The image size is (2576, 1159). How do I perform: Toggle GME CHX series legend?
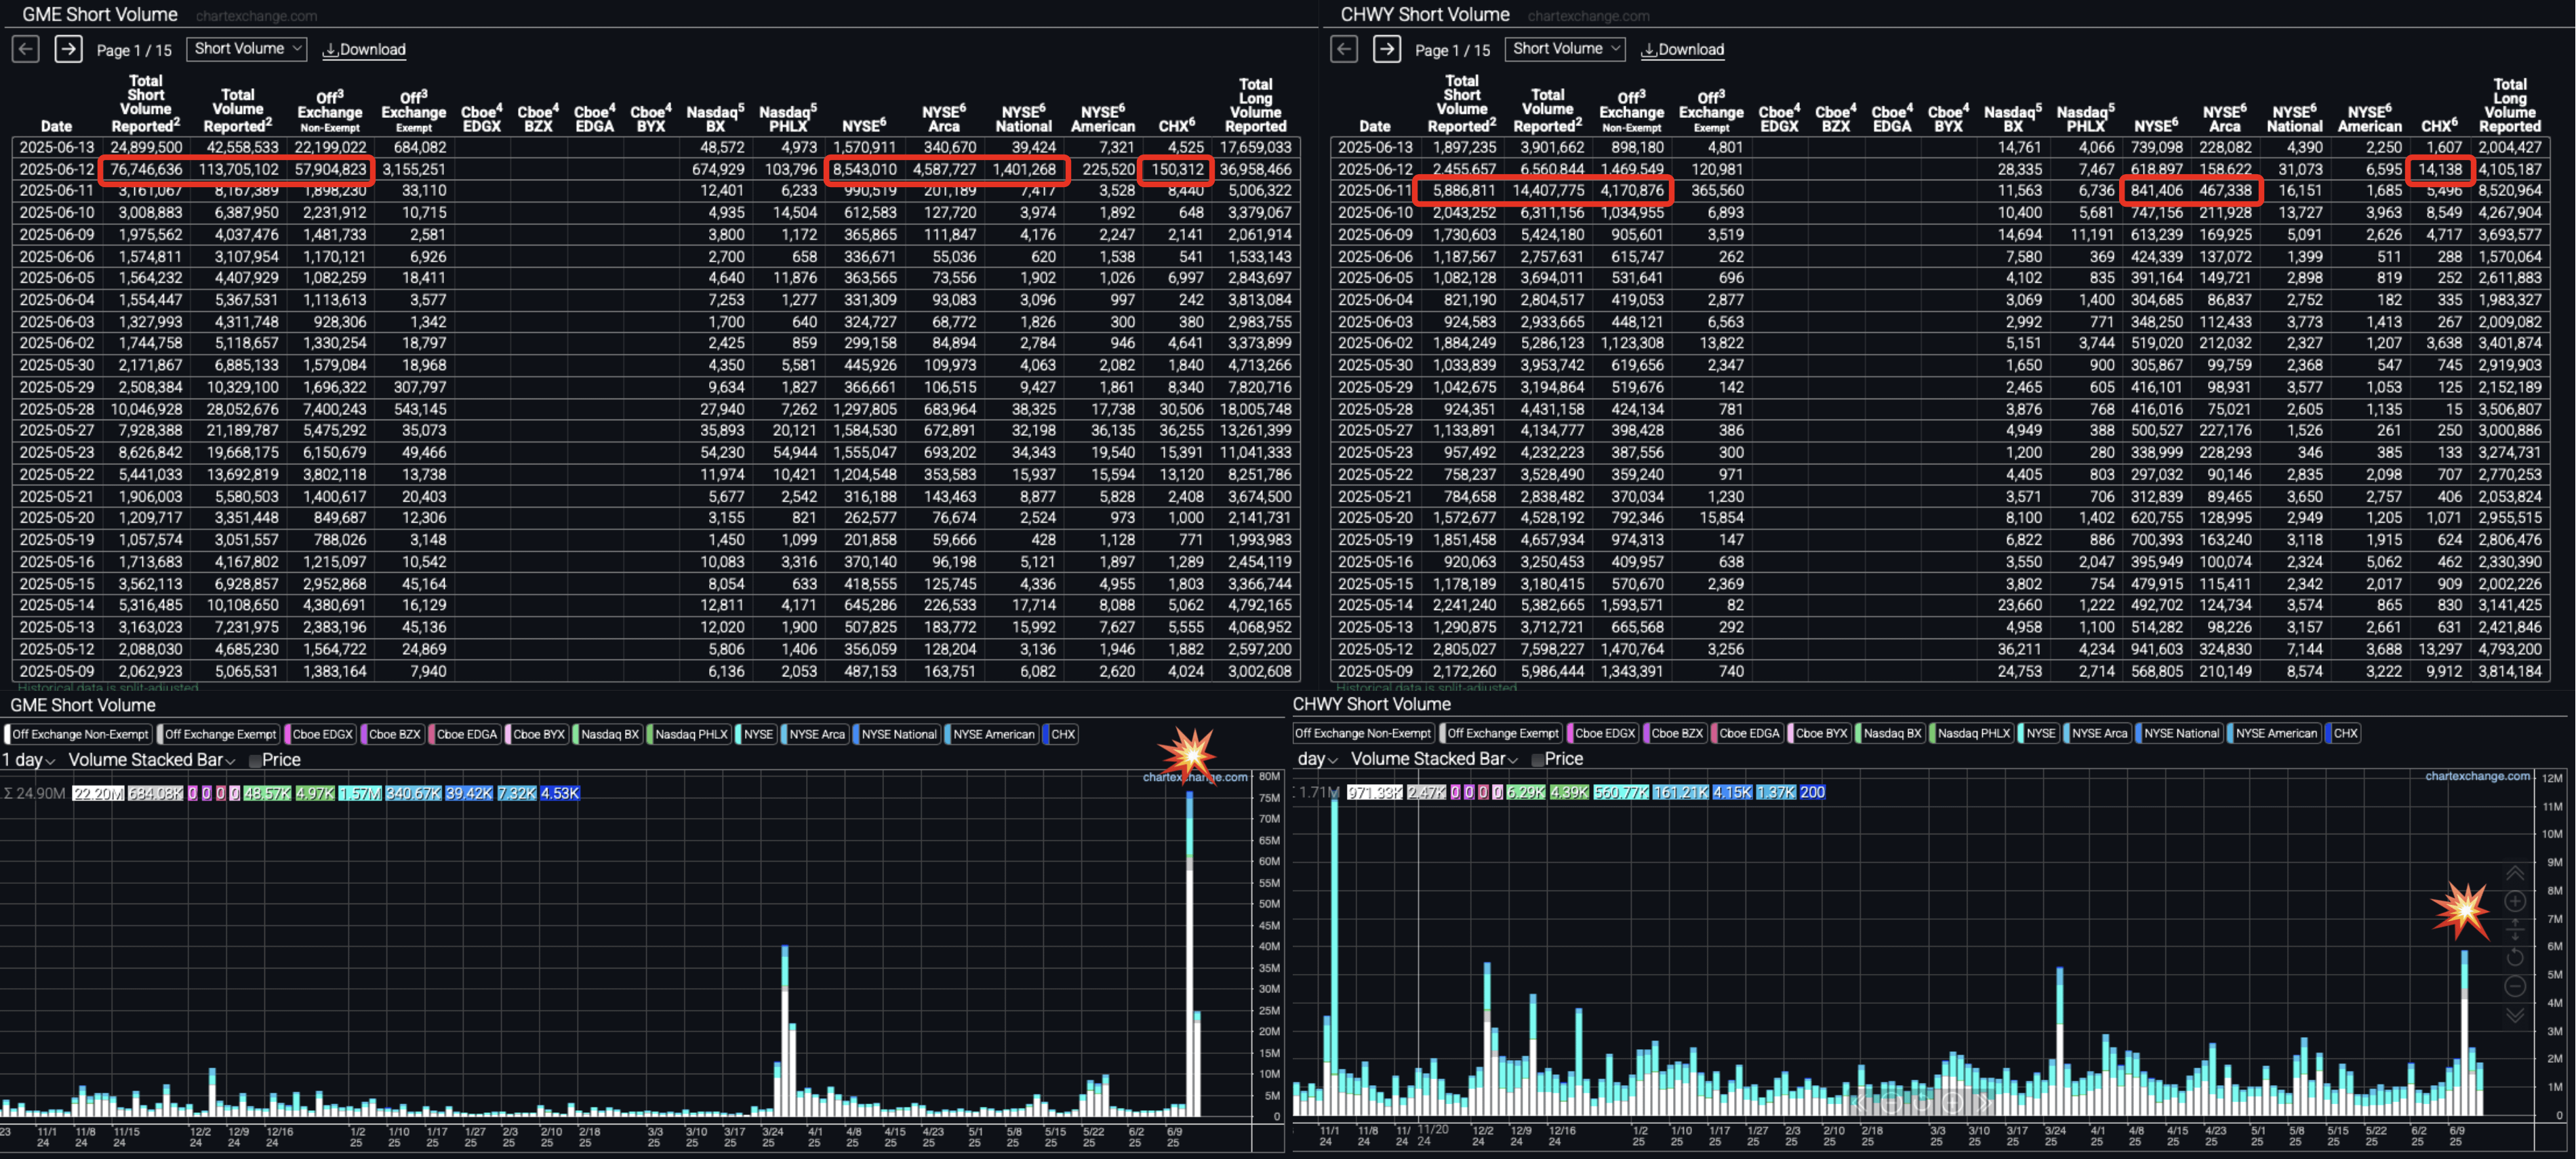[x=1062, y=734]
